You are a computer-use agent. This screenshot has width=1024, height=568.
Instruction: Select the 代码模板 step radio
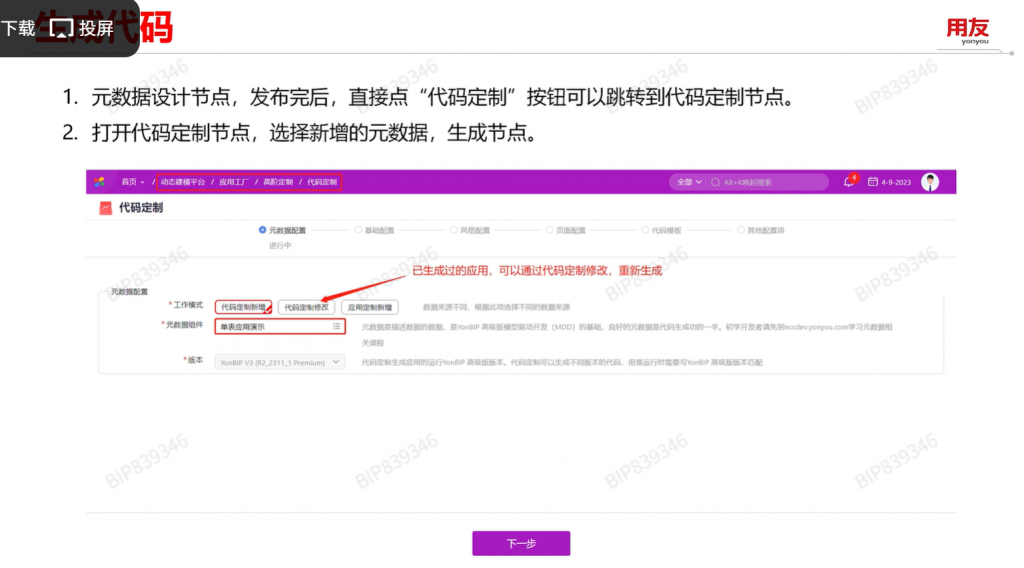[x=644, y=230]
